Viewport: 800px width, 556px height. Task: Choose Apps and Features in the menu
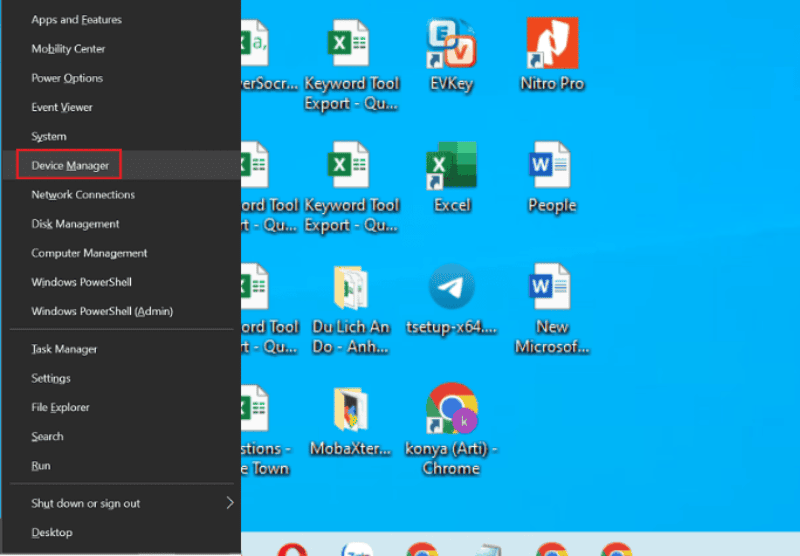[76, 20]
